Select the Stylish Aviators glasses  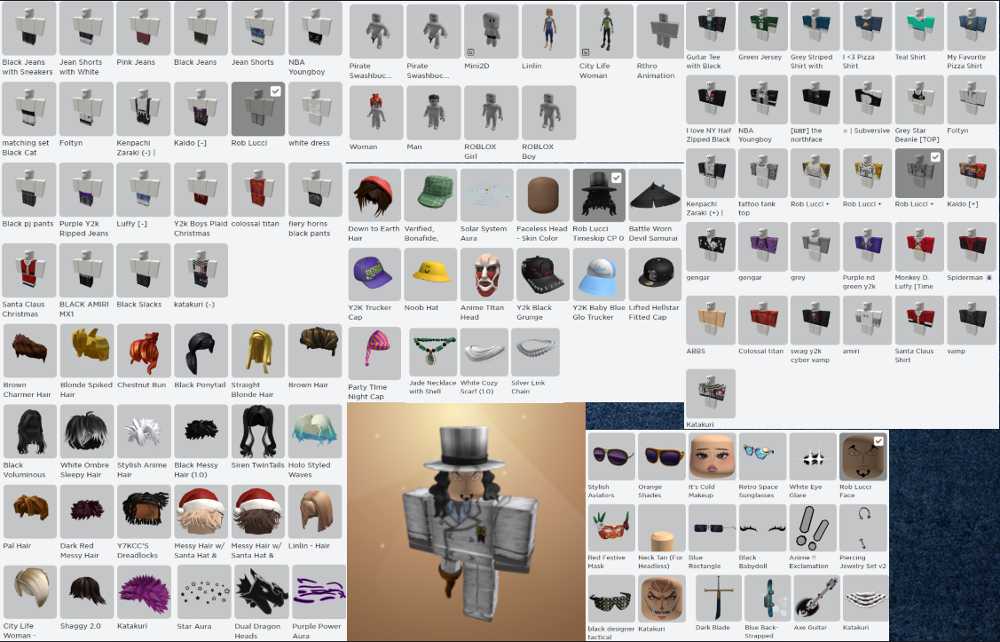click(x=611, y=456)
